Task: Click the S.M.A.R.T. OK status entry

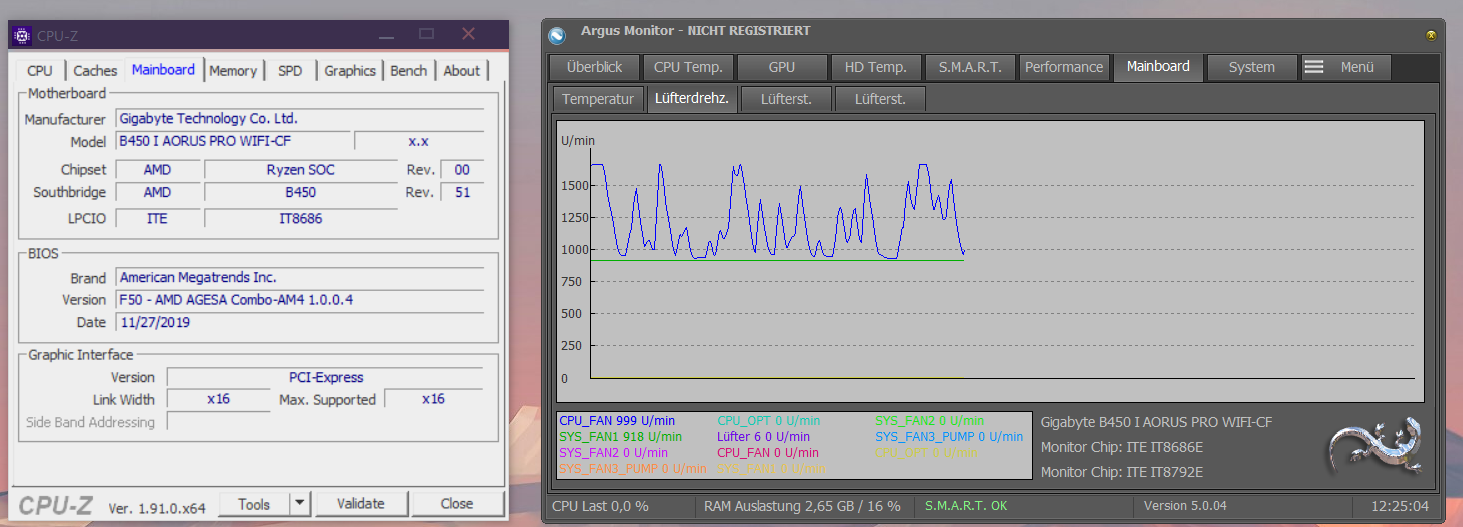Action: [966, 506]
